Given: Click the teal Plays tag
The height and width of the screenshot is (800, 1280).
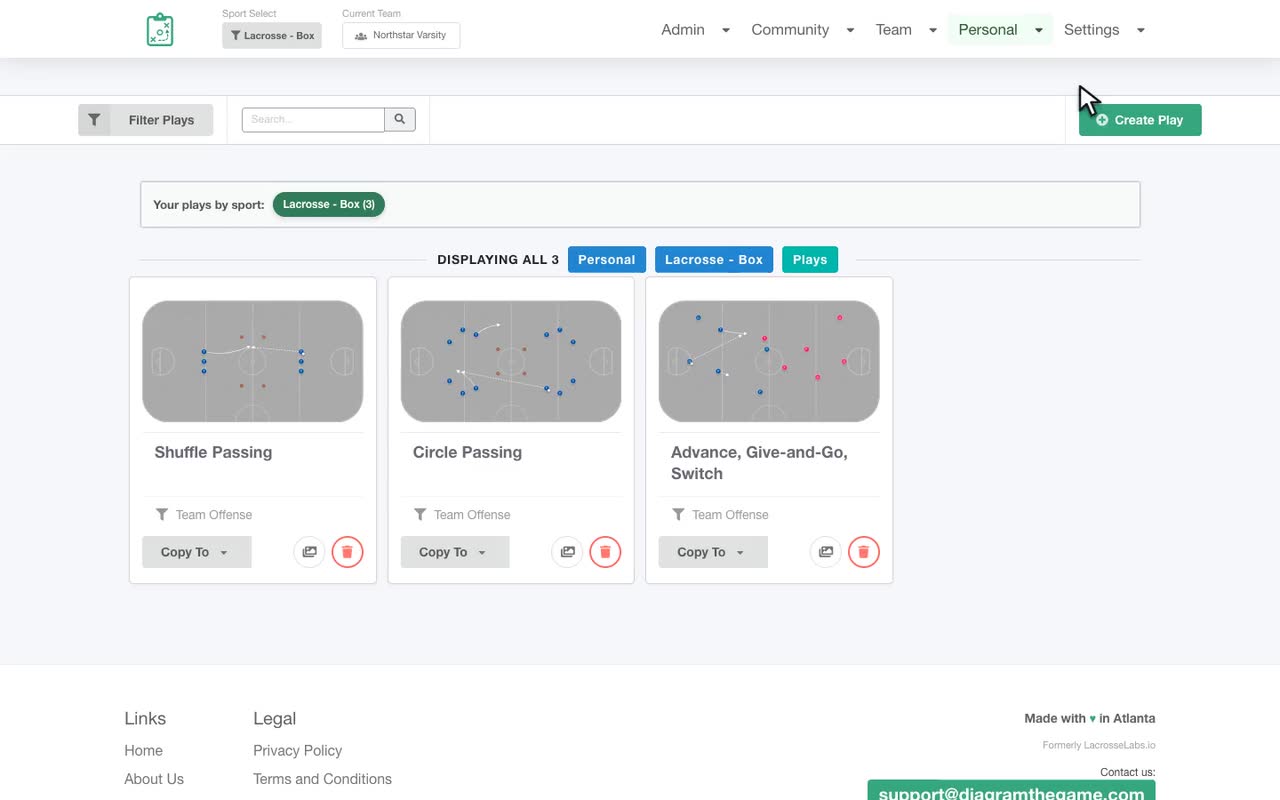Looking at the screenshot, I should 810,259.
